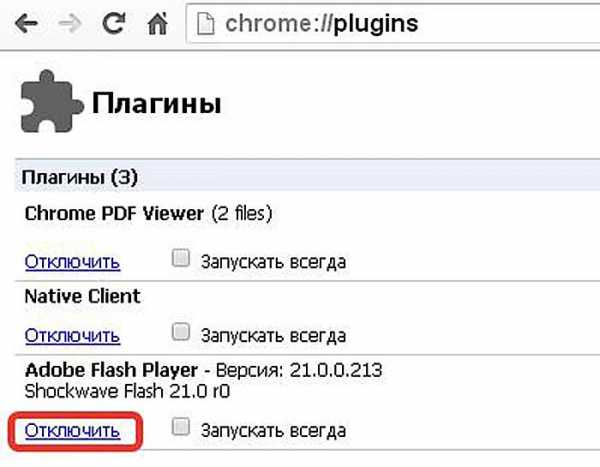This screenshot has width=600, height=467.
Task: Go back with the browser back arrow
Action: coord(26,24)
